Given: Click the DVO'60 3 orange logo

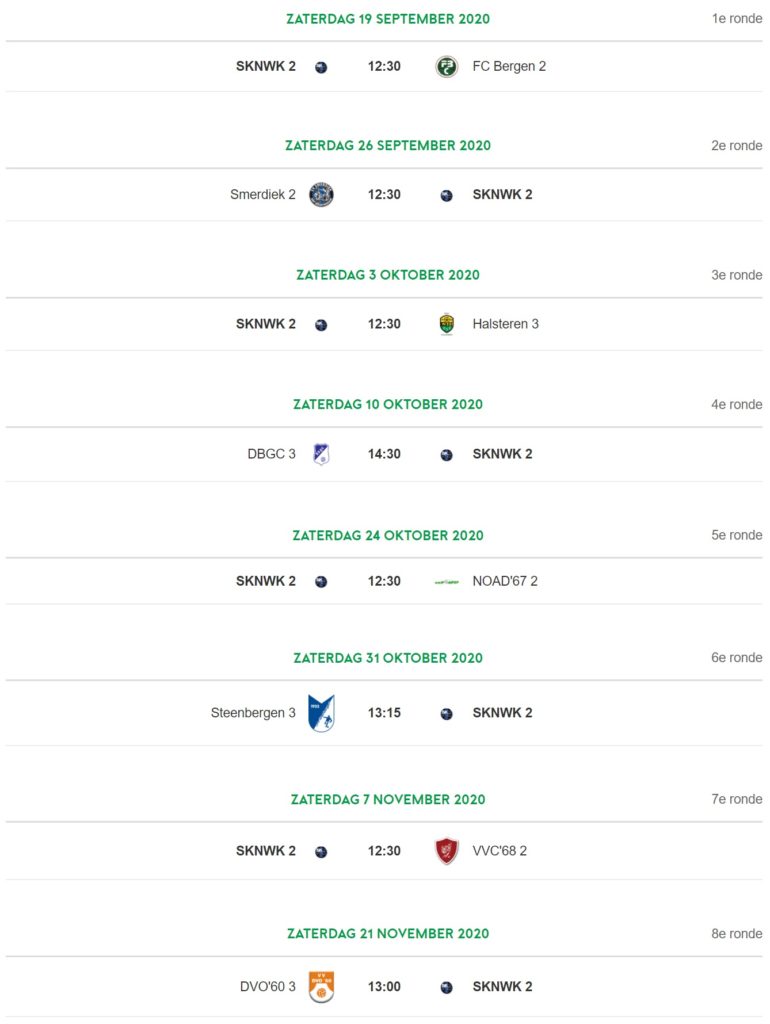Looking at the screenshot, I should (x=321, y=987).
